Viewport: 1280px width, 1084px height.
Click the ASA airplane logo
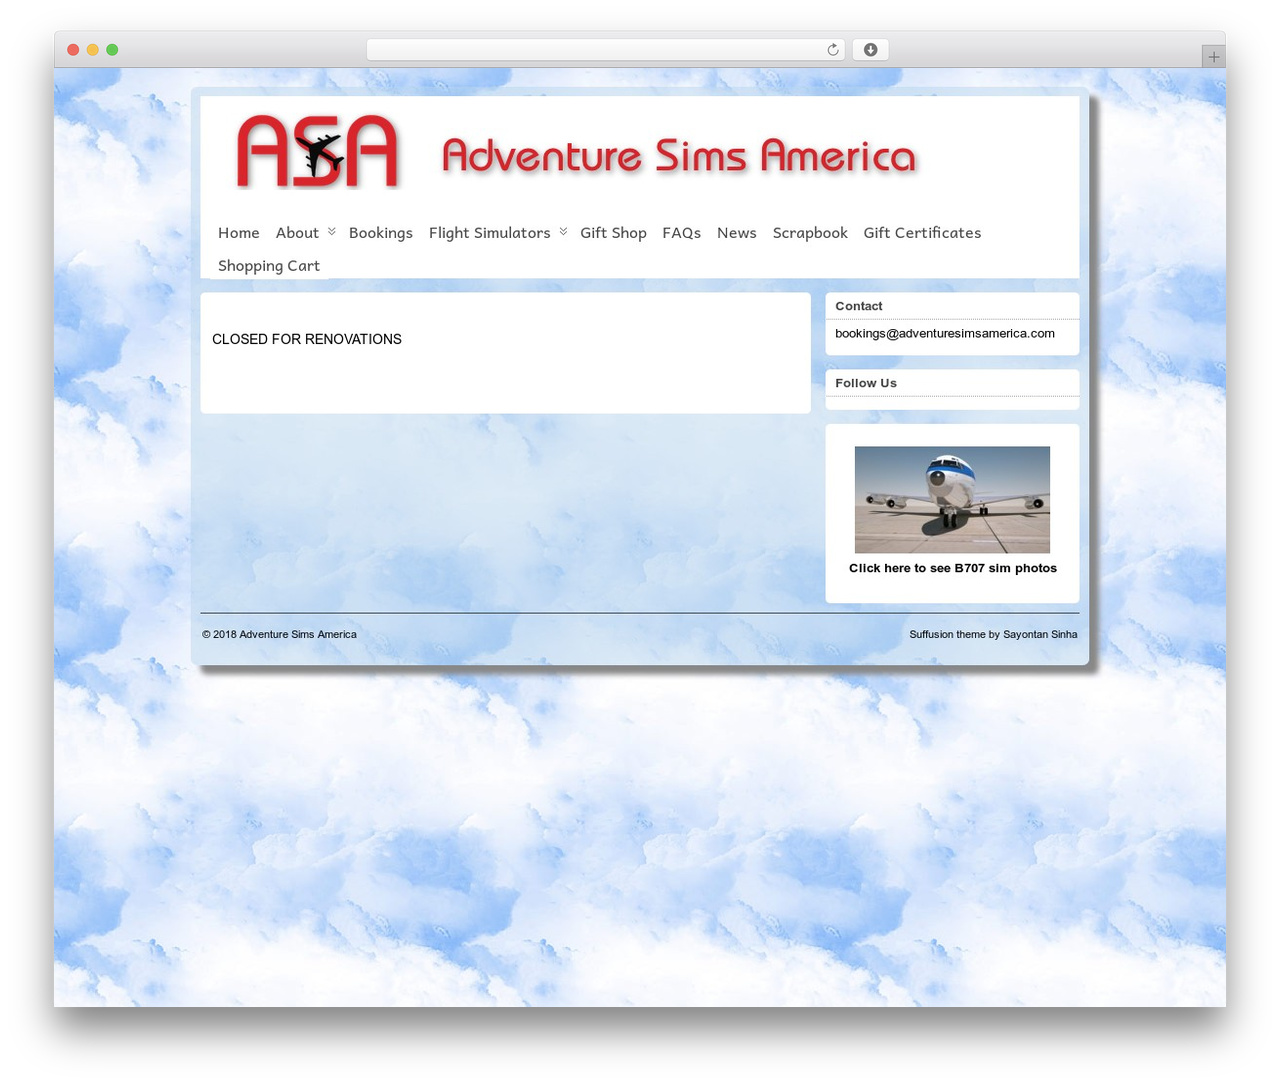pos(318,152)
